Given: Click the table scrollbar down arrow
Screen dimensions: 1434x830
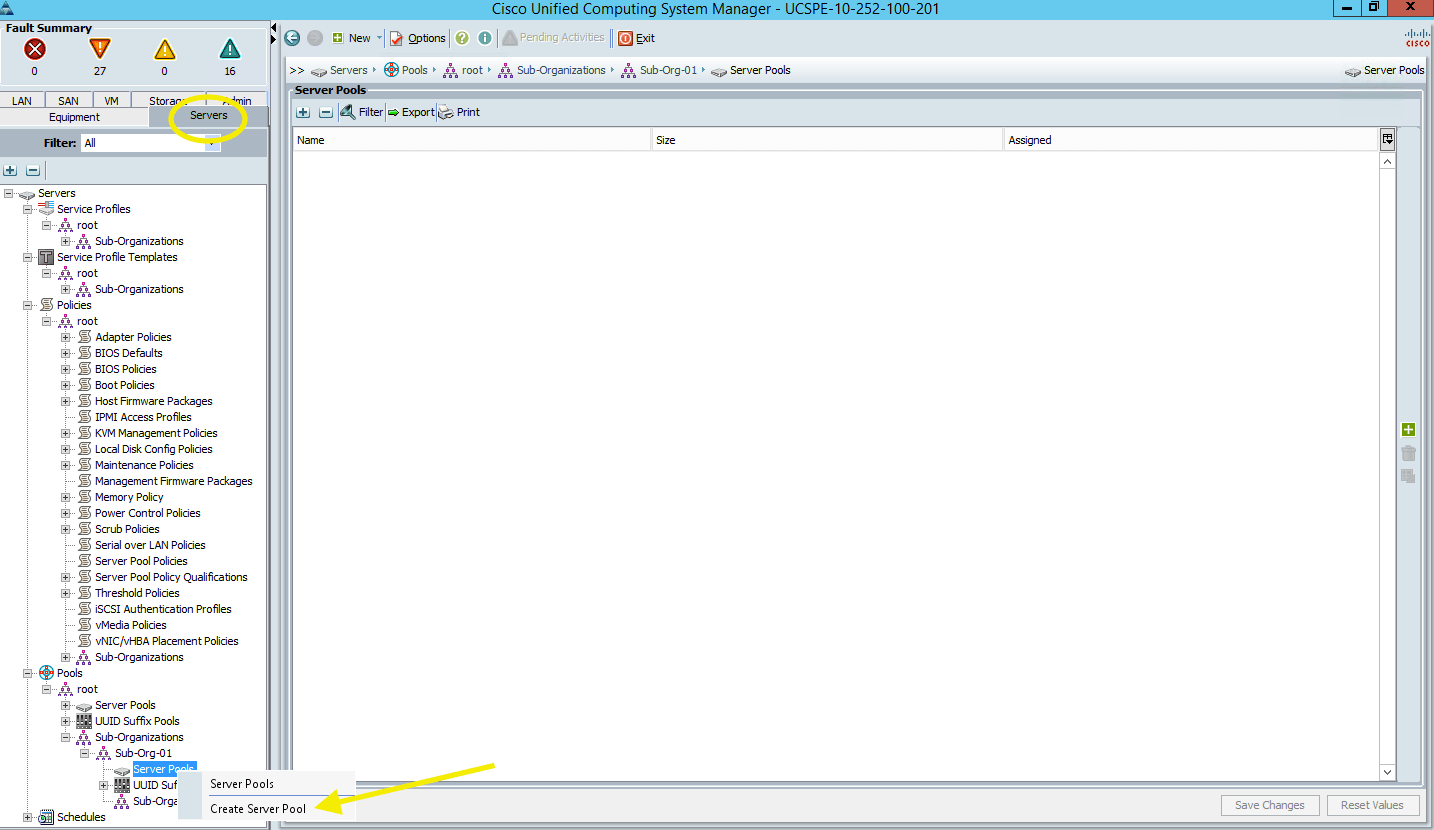Looking at the screenshot, I should pyautogui.click(x=1387, y=772).
